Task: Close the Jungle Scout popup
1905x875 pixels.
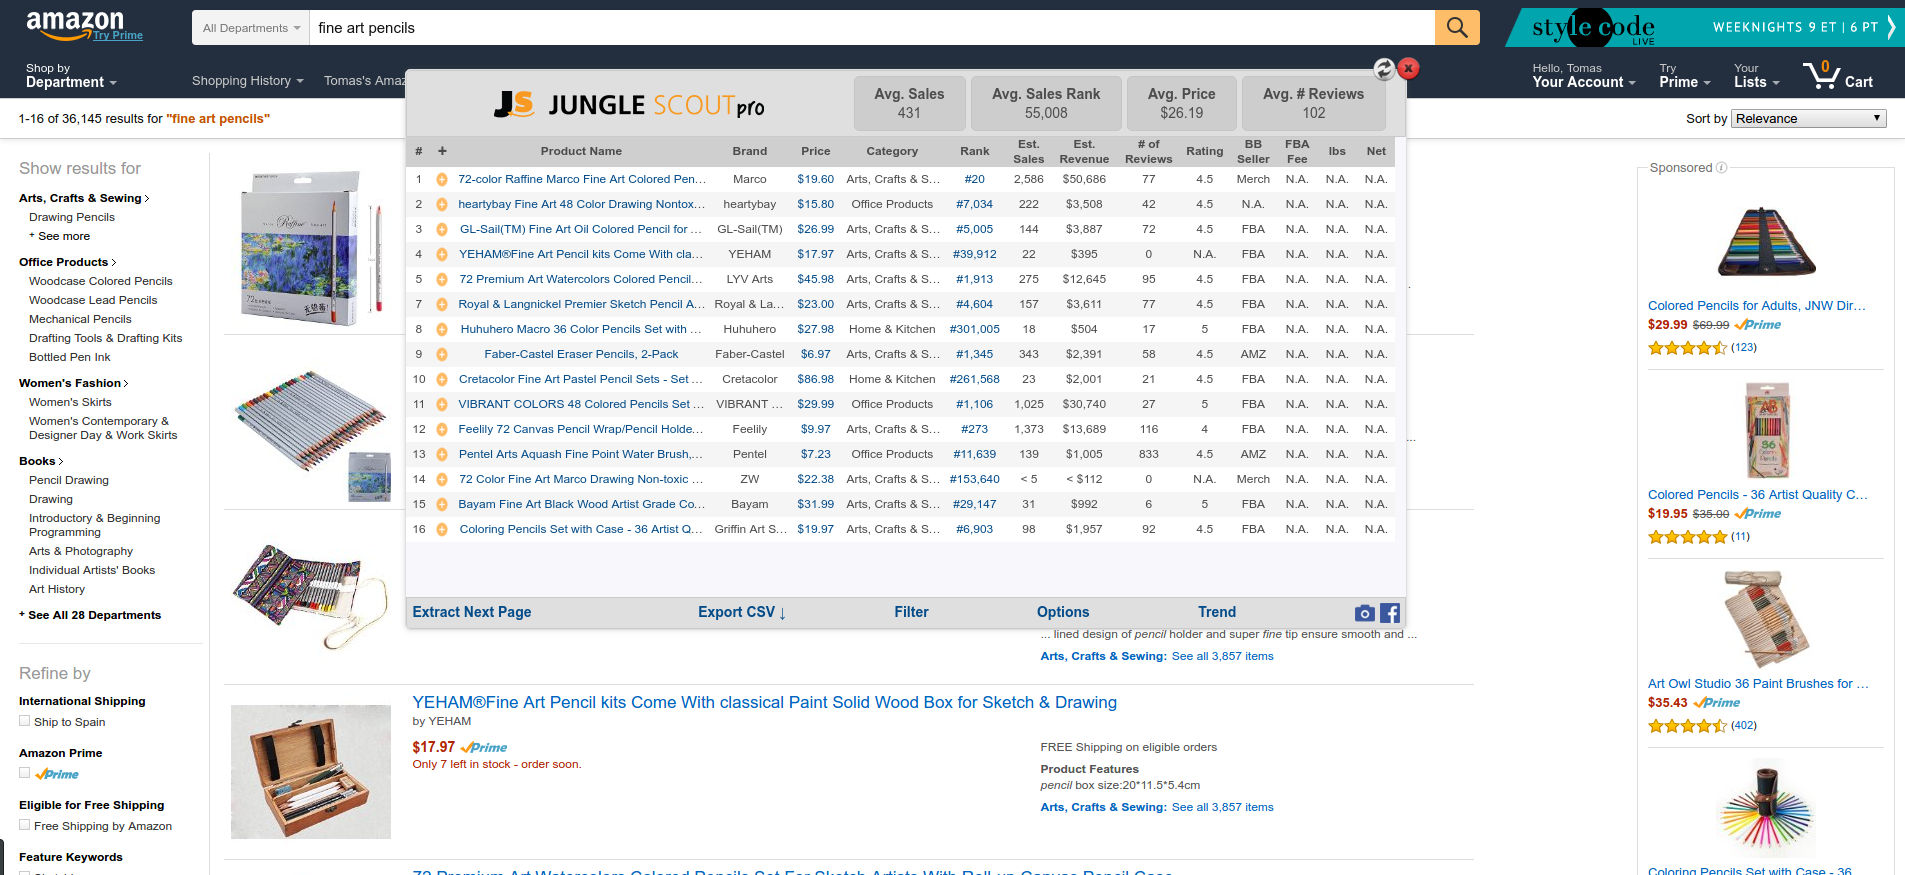Action: pos(1408,68)
